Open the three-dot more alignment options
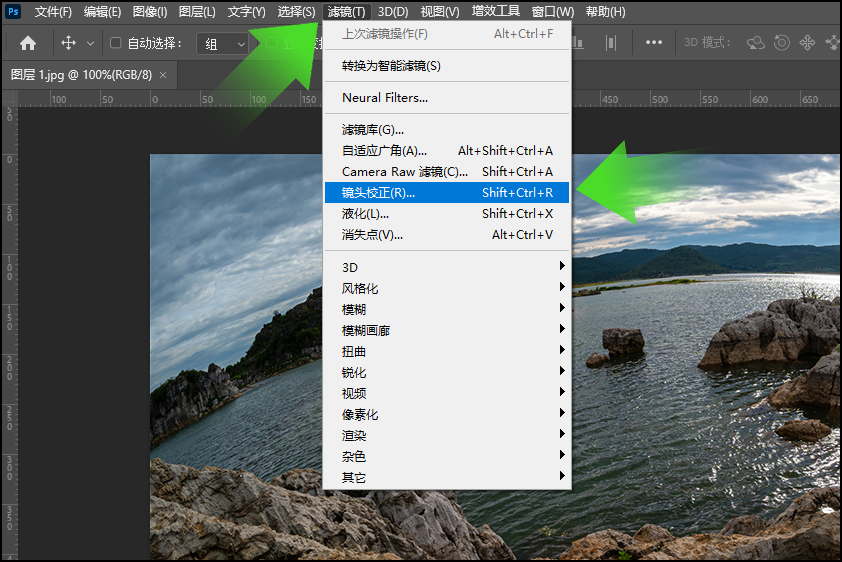Image resolution: width=842 pixels, height=562 pixels. pyautogui.click(x=654, y=43)
